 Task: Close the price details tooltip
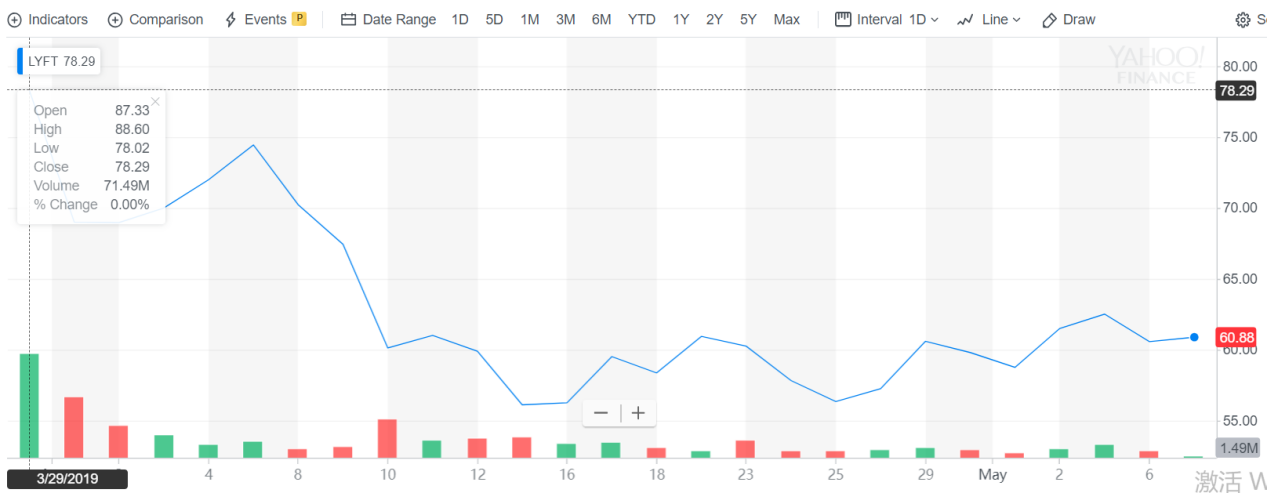pos(155,102)
